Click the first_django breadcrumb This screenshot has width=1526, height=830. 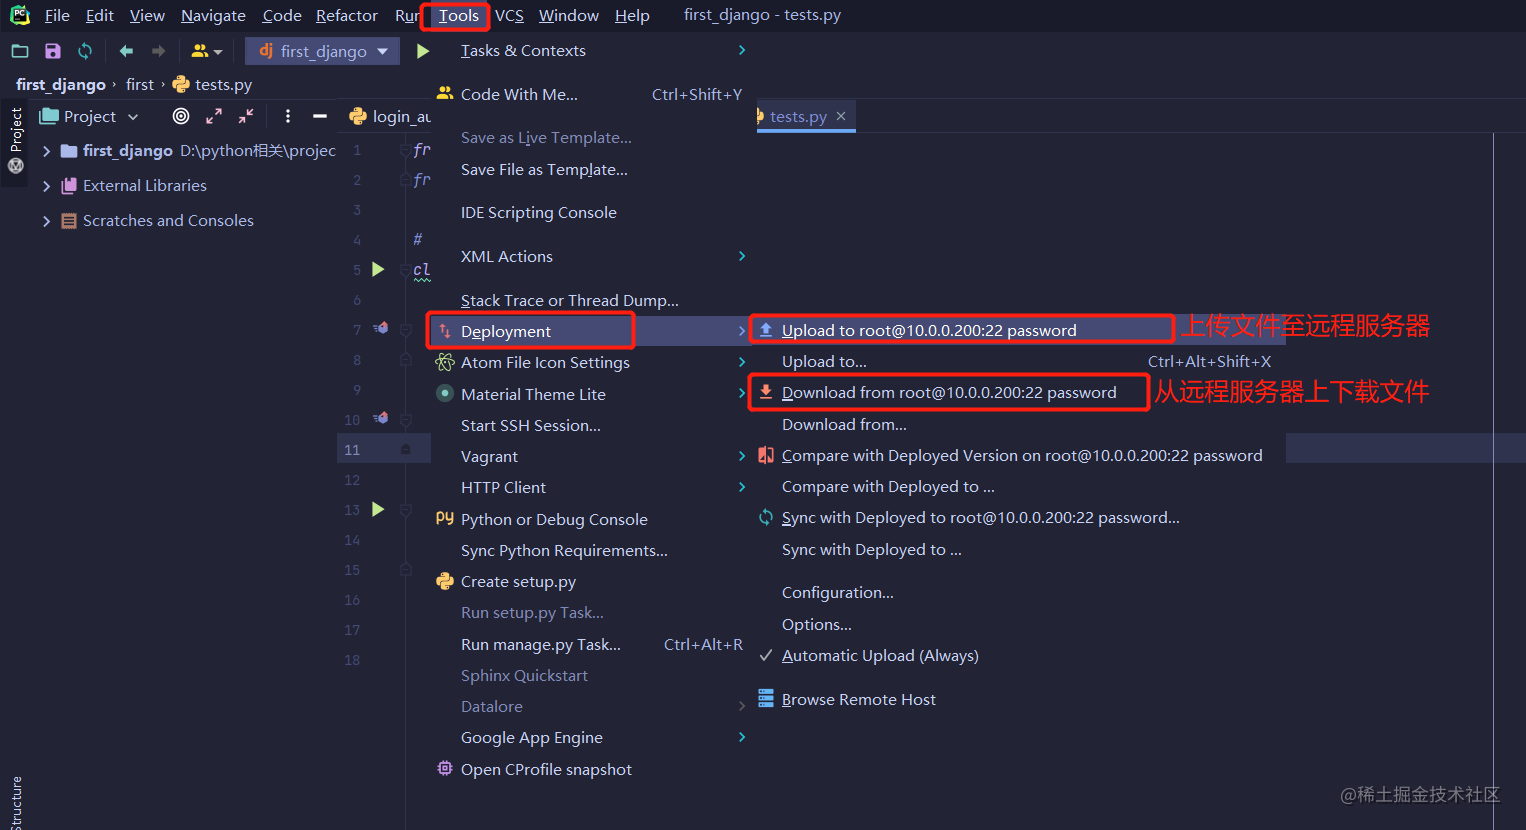[x=61, y=85]
